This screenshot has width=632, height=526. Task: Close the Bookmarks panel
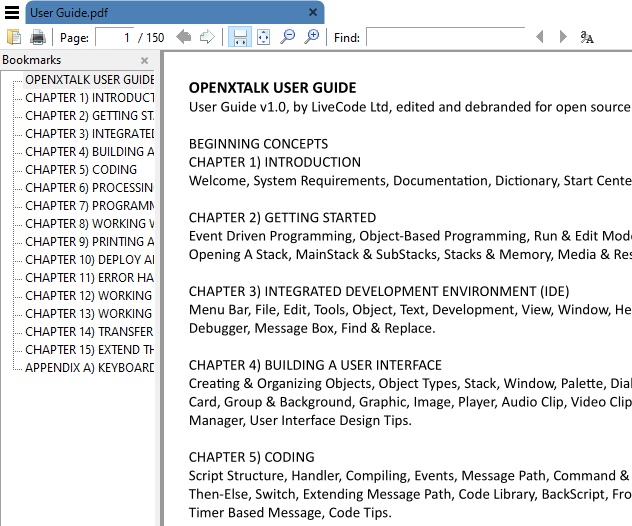coord(144,60)
